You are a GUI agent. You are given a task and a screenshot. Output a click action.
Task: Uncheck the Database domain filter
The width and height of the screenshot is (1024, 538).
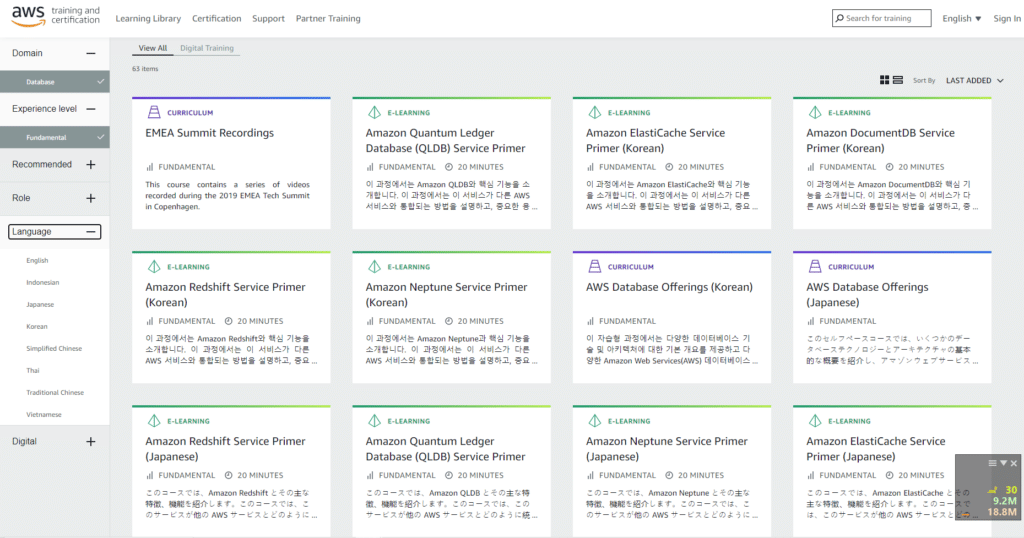click(100, 81)
